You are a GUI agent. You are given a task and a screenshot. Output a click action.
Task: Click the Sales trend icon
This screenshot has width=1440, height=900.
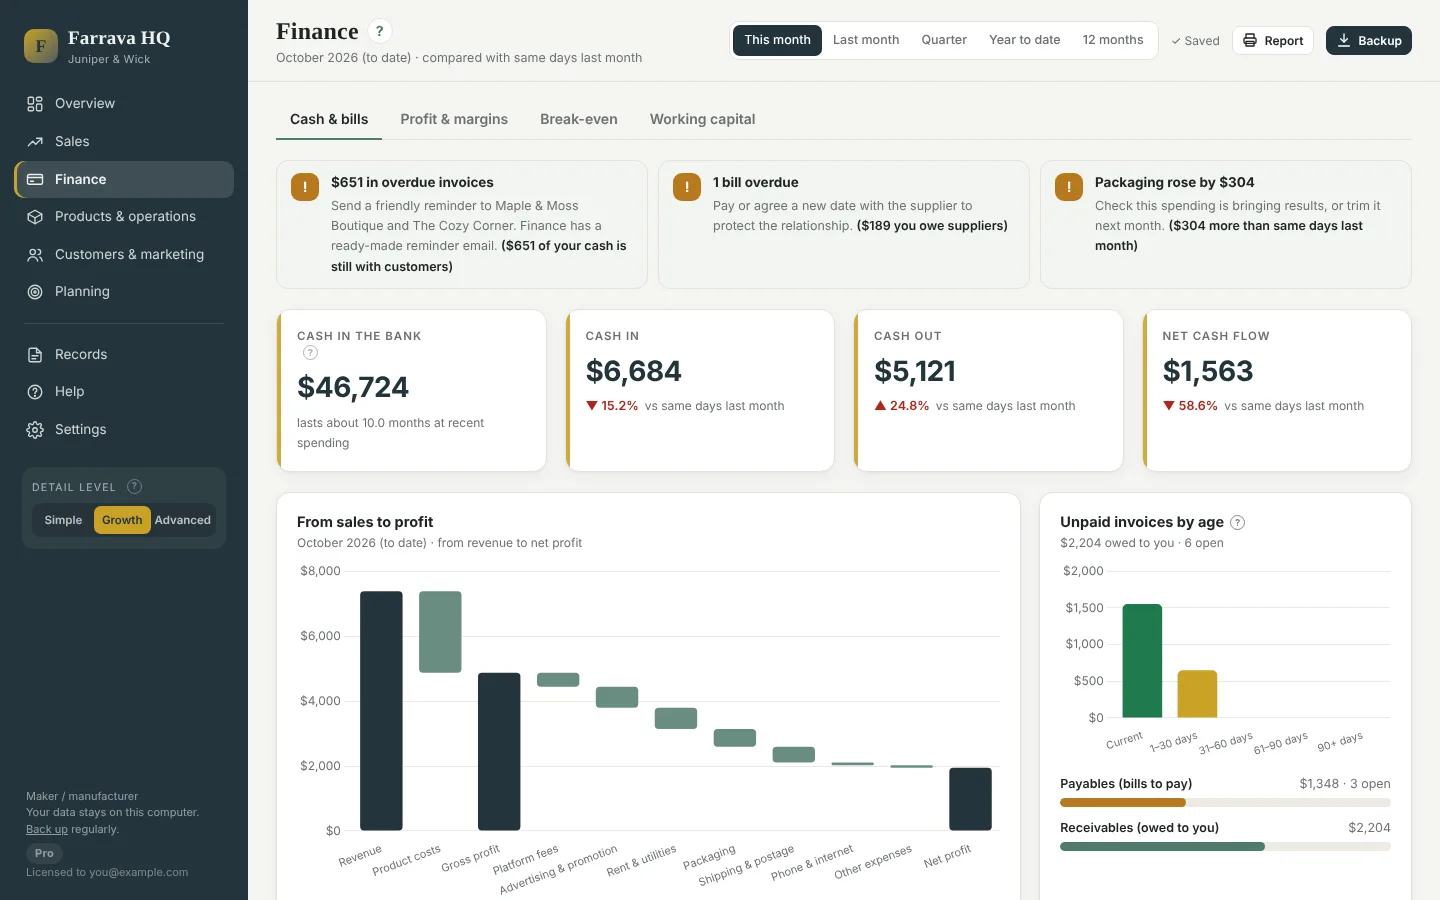pyautogui.click(x=35, y=142)
